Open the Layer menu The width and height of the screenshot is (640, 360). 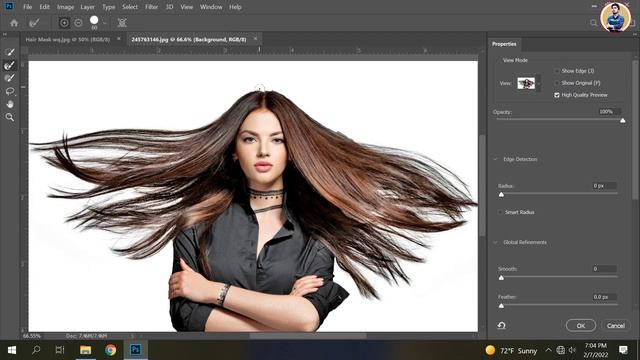coord(87,7)
